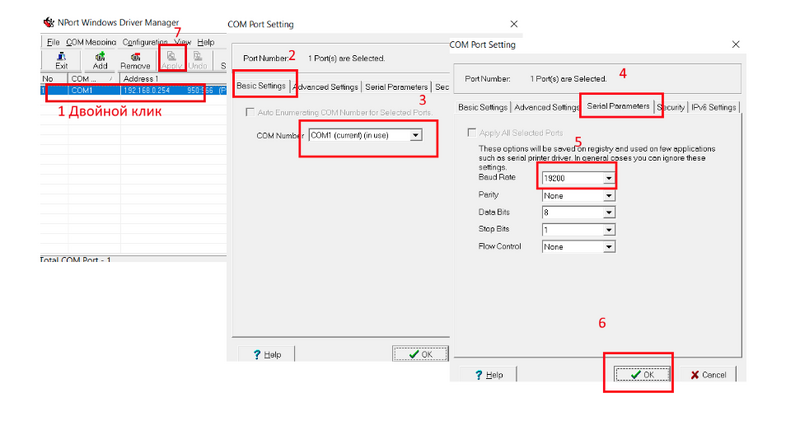800x435 pixels.
Task: Click IP address 192.168.0.254 cell
Action: point(146,90)
